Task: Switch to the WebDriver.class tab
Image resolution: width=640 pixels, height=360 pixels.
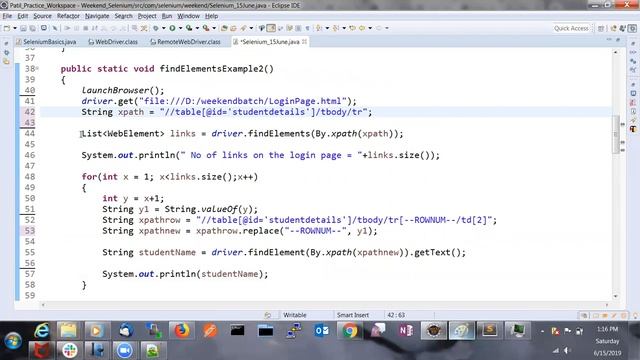Action: [x=113, y=42]
